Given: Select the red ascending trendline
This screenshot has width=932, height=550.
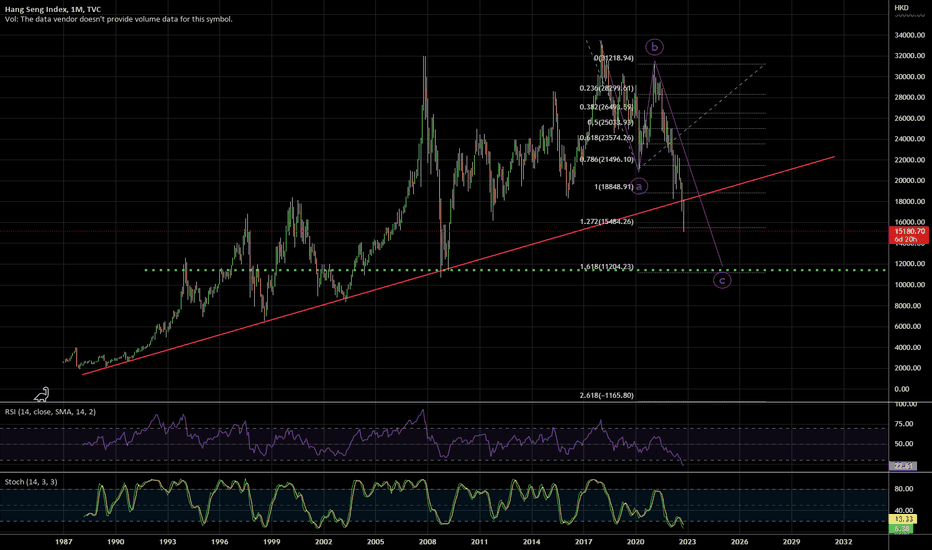Looking at the screenshot, I should click(x=458, y=266).
